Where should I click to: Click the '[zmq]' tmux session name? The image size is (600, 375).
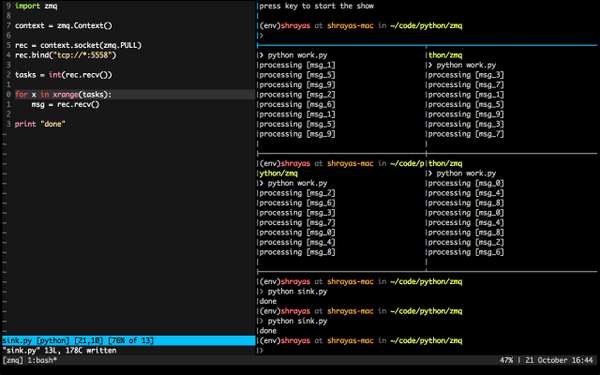click(13, 360)
